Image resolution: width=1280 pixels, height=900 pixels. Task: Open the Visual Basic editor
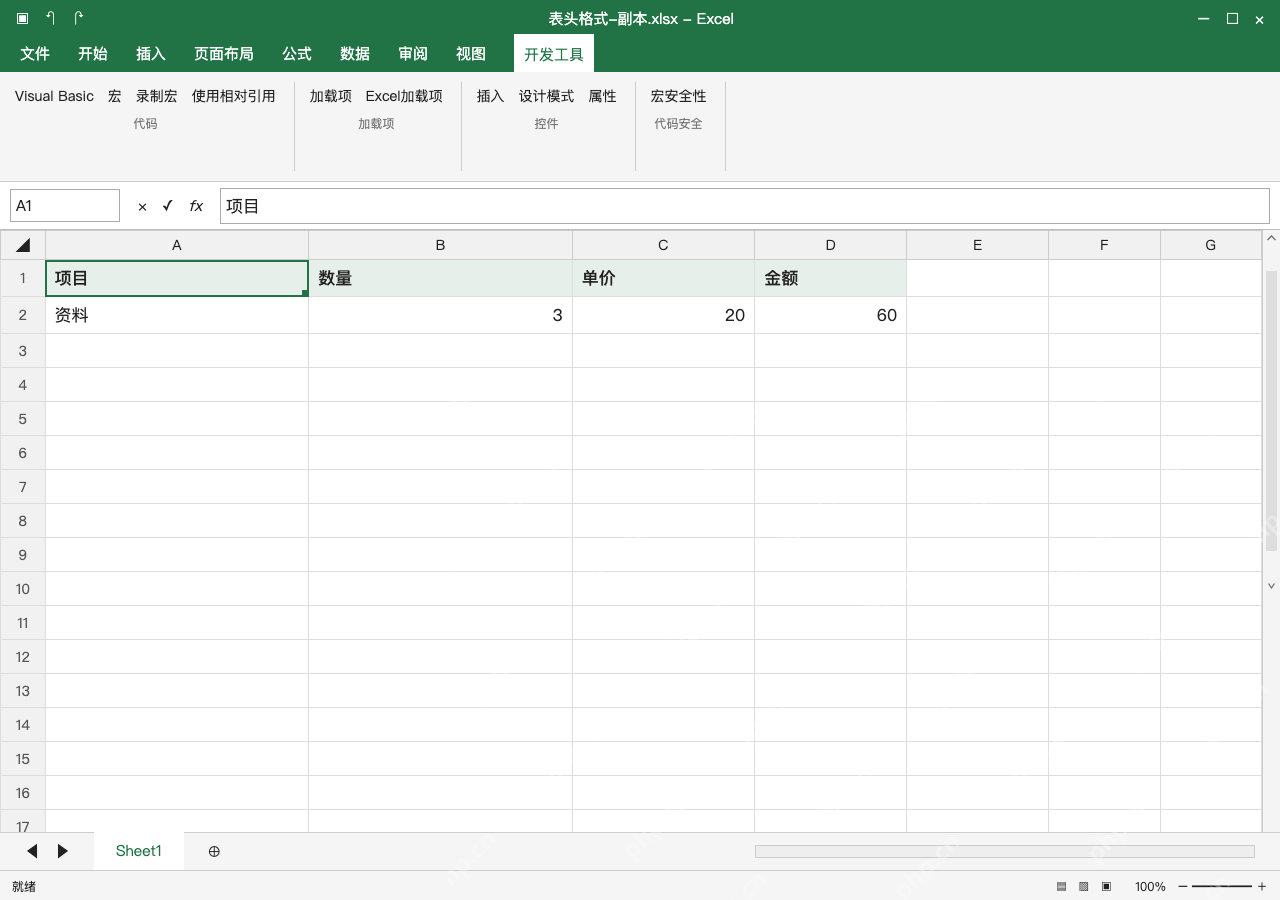(x=54, y=96)
